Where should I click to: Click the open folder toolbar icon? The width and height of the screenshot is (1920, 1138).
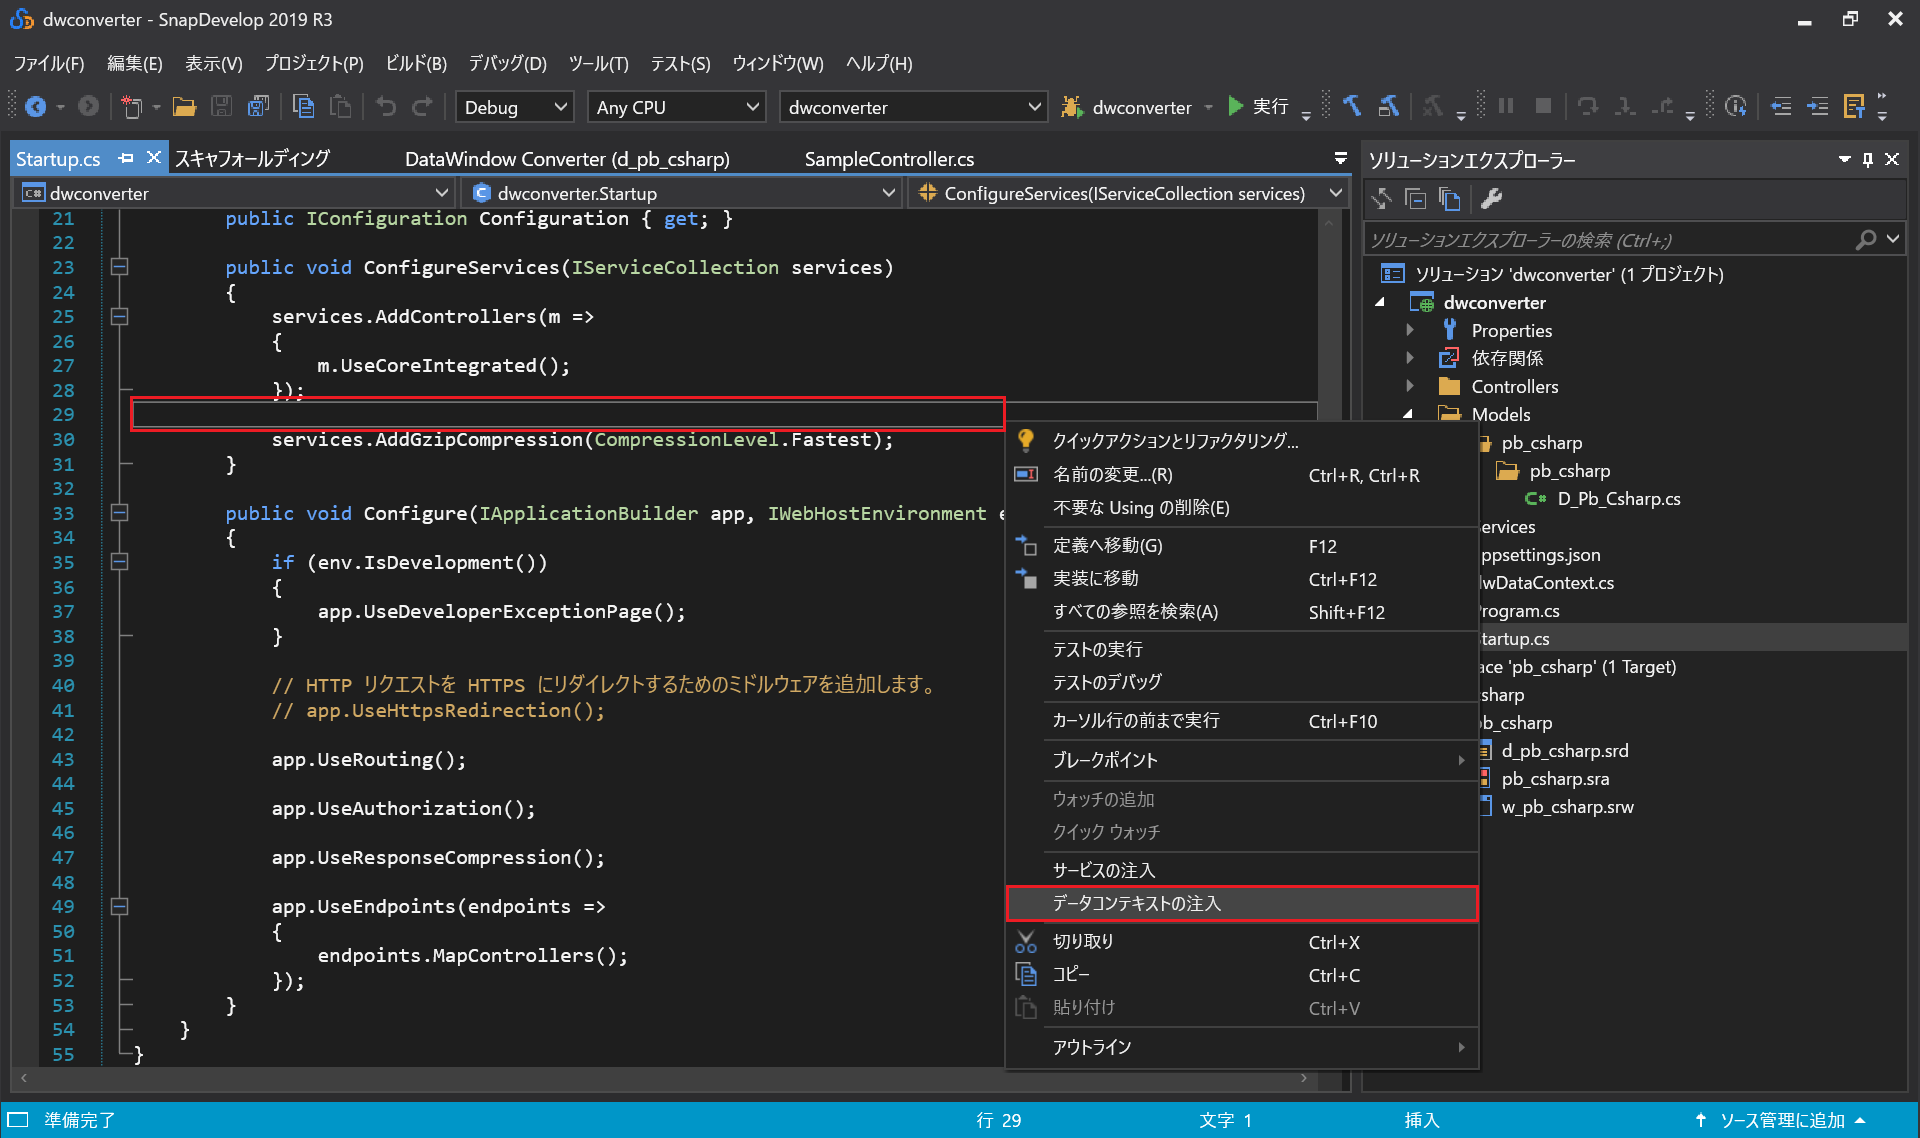183,107
